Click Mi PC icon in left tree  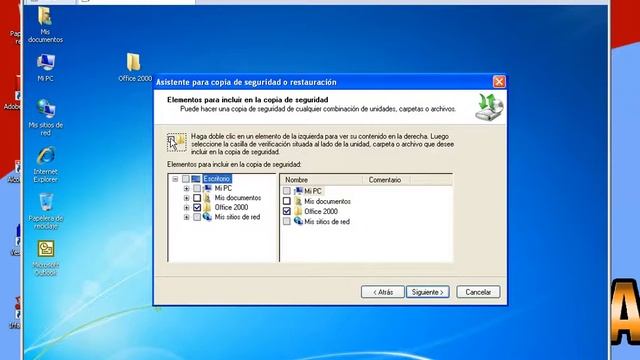(207, 188)
